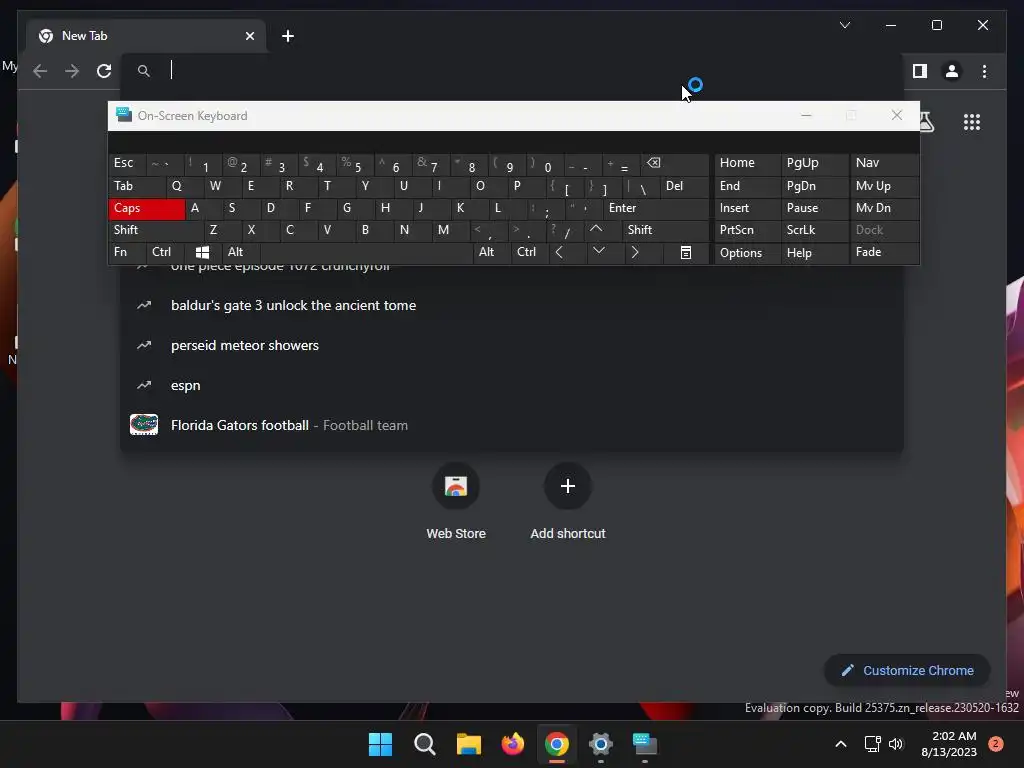Click the Options key on keyboard

[748, 252]
